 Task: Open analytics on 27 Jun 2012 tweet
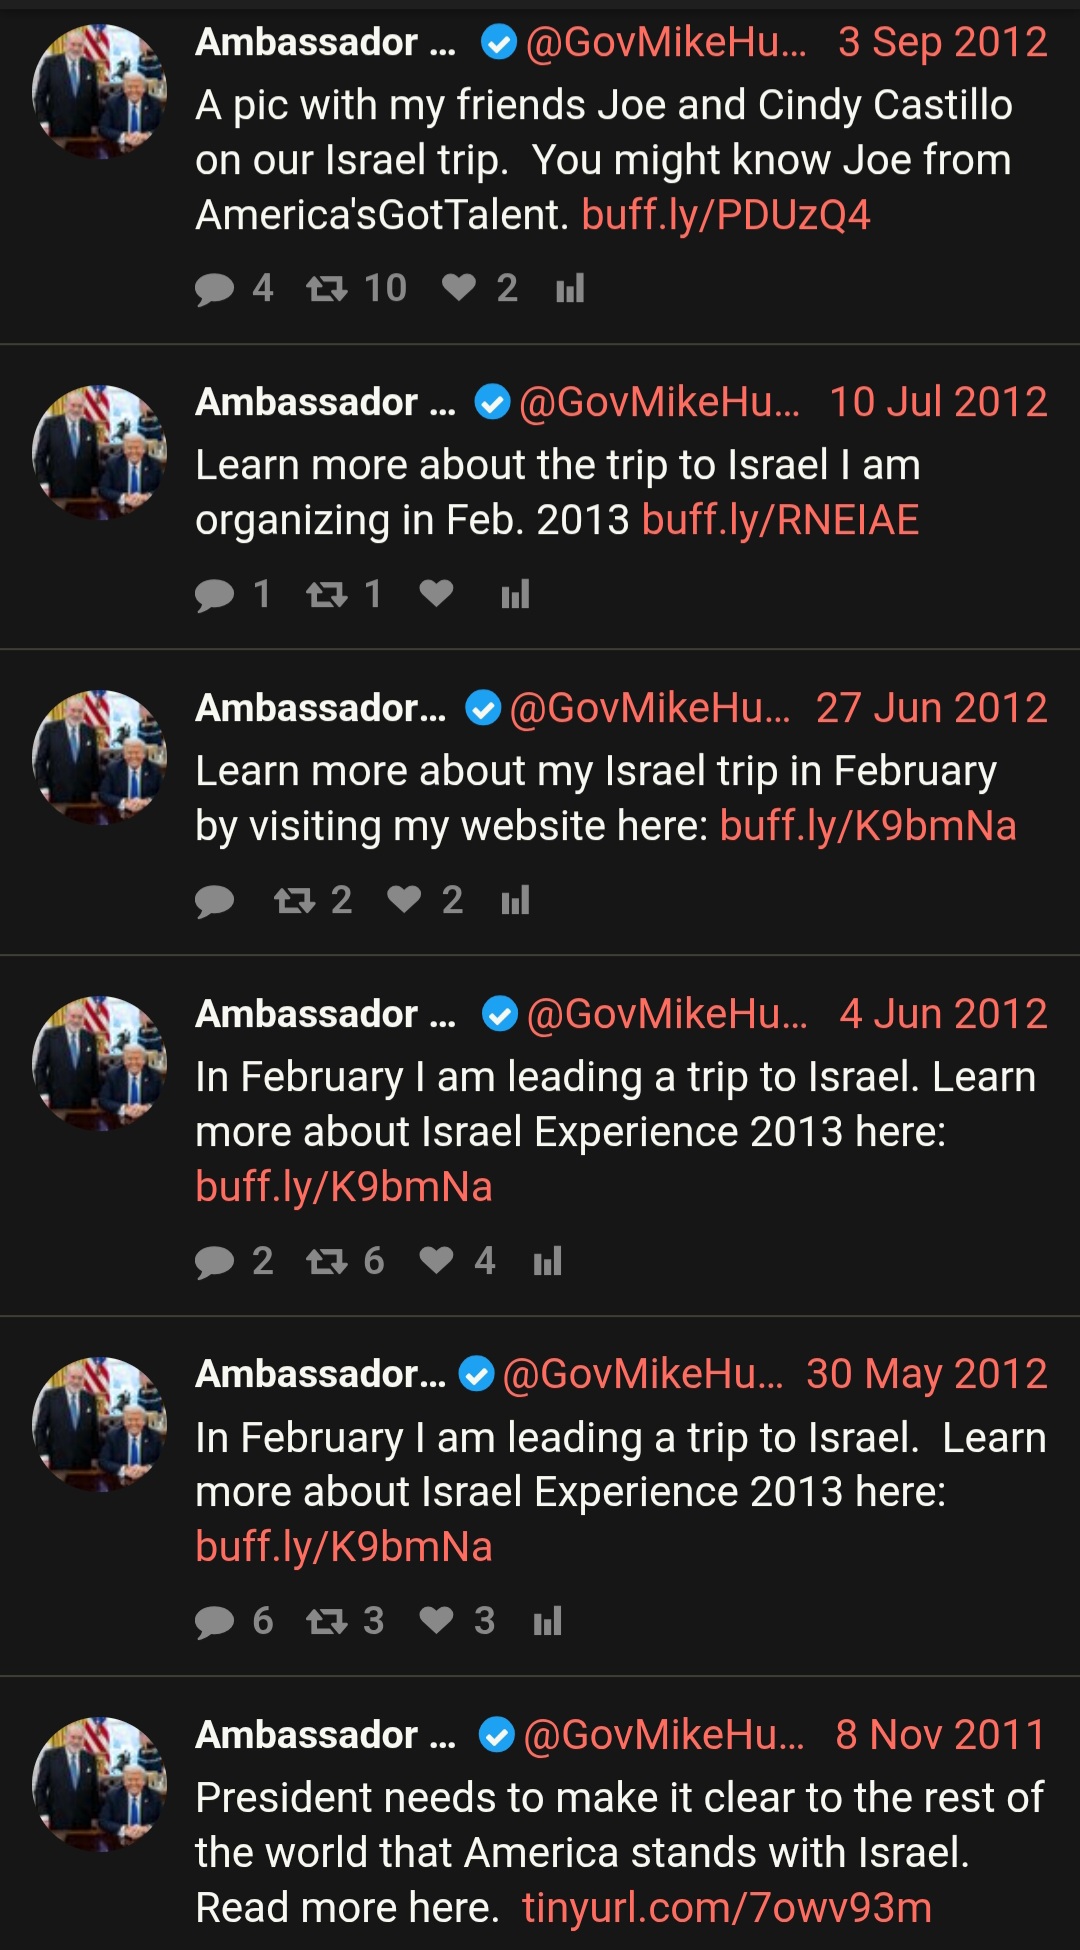pos(515,901)
